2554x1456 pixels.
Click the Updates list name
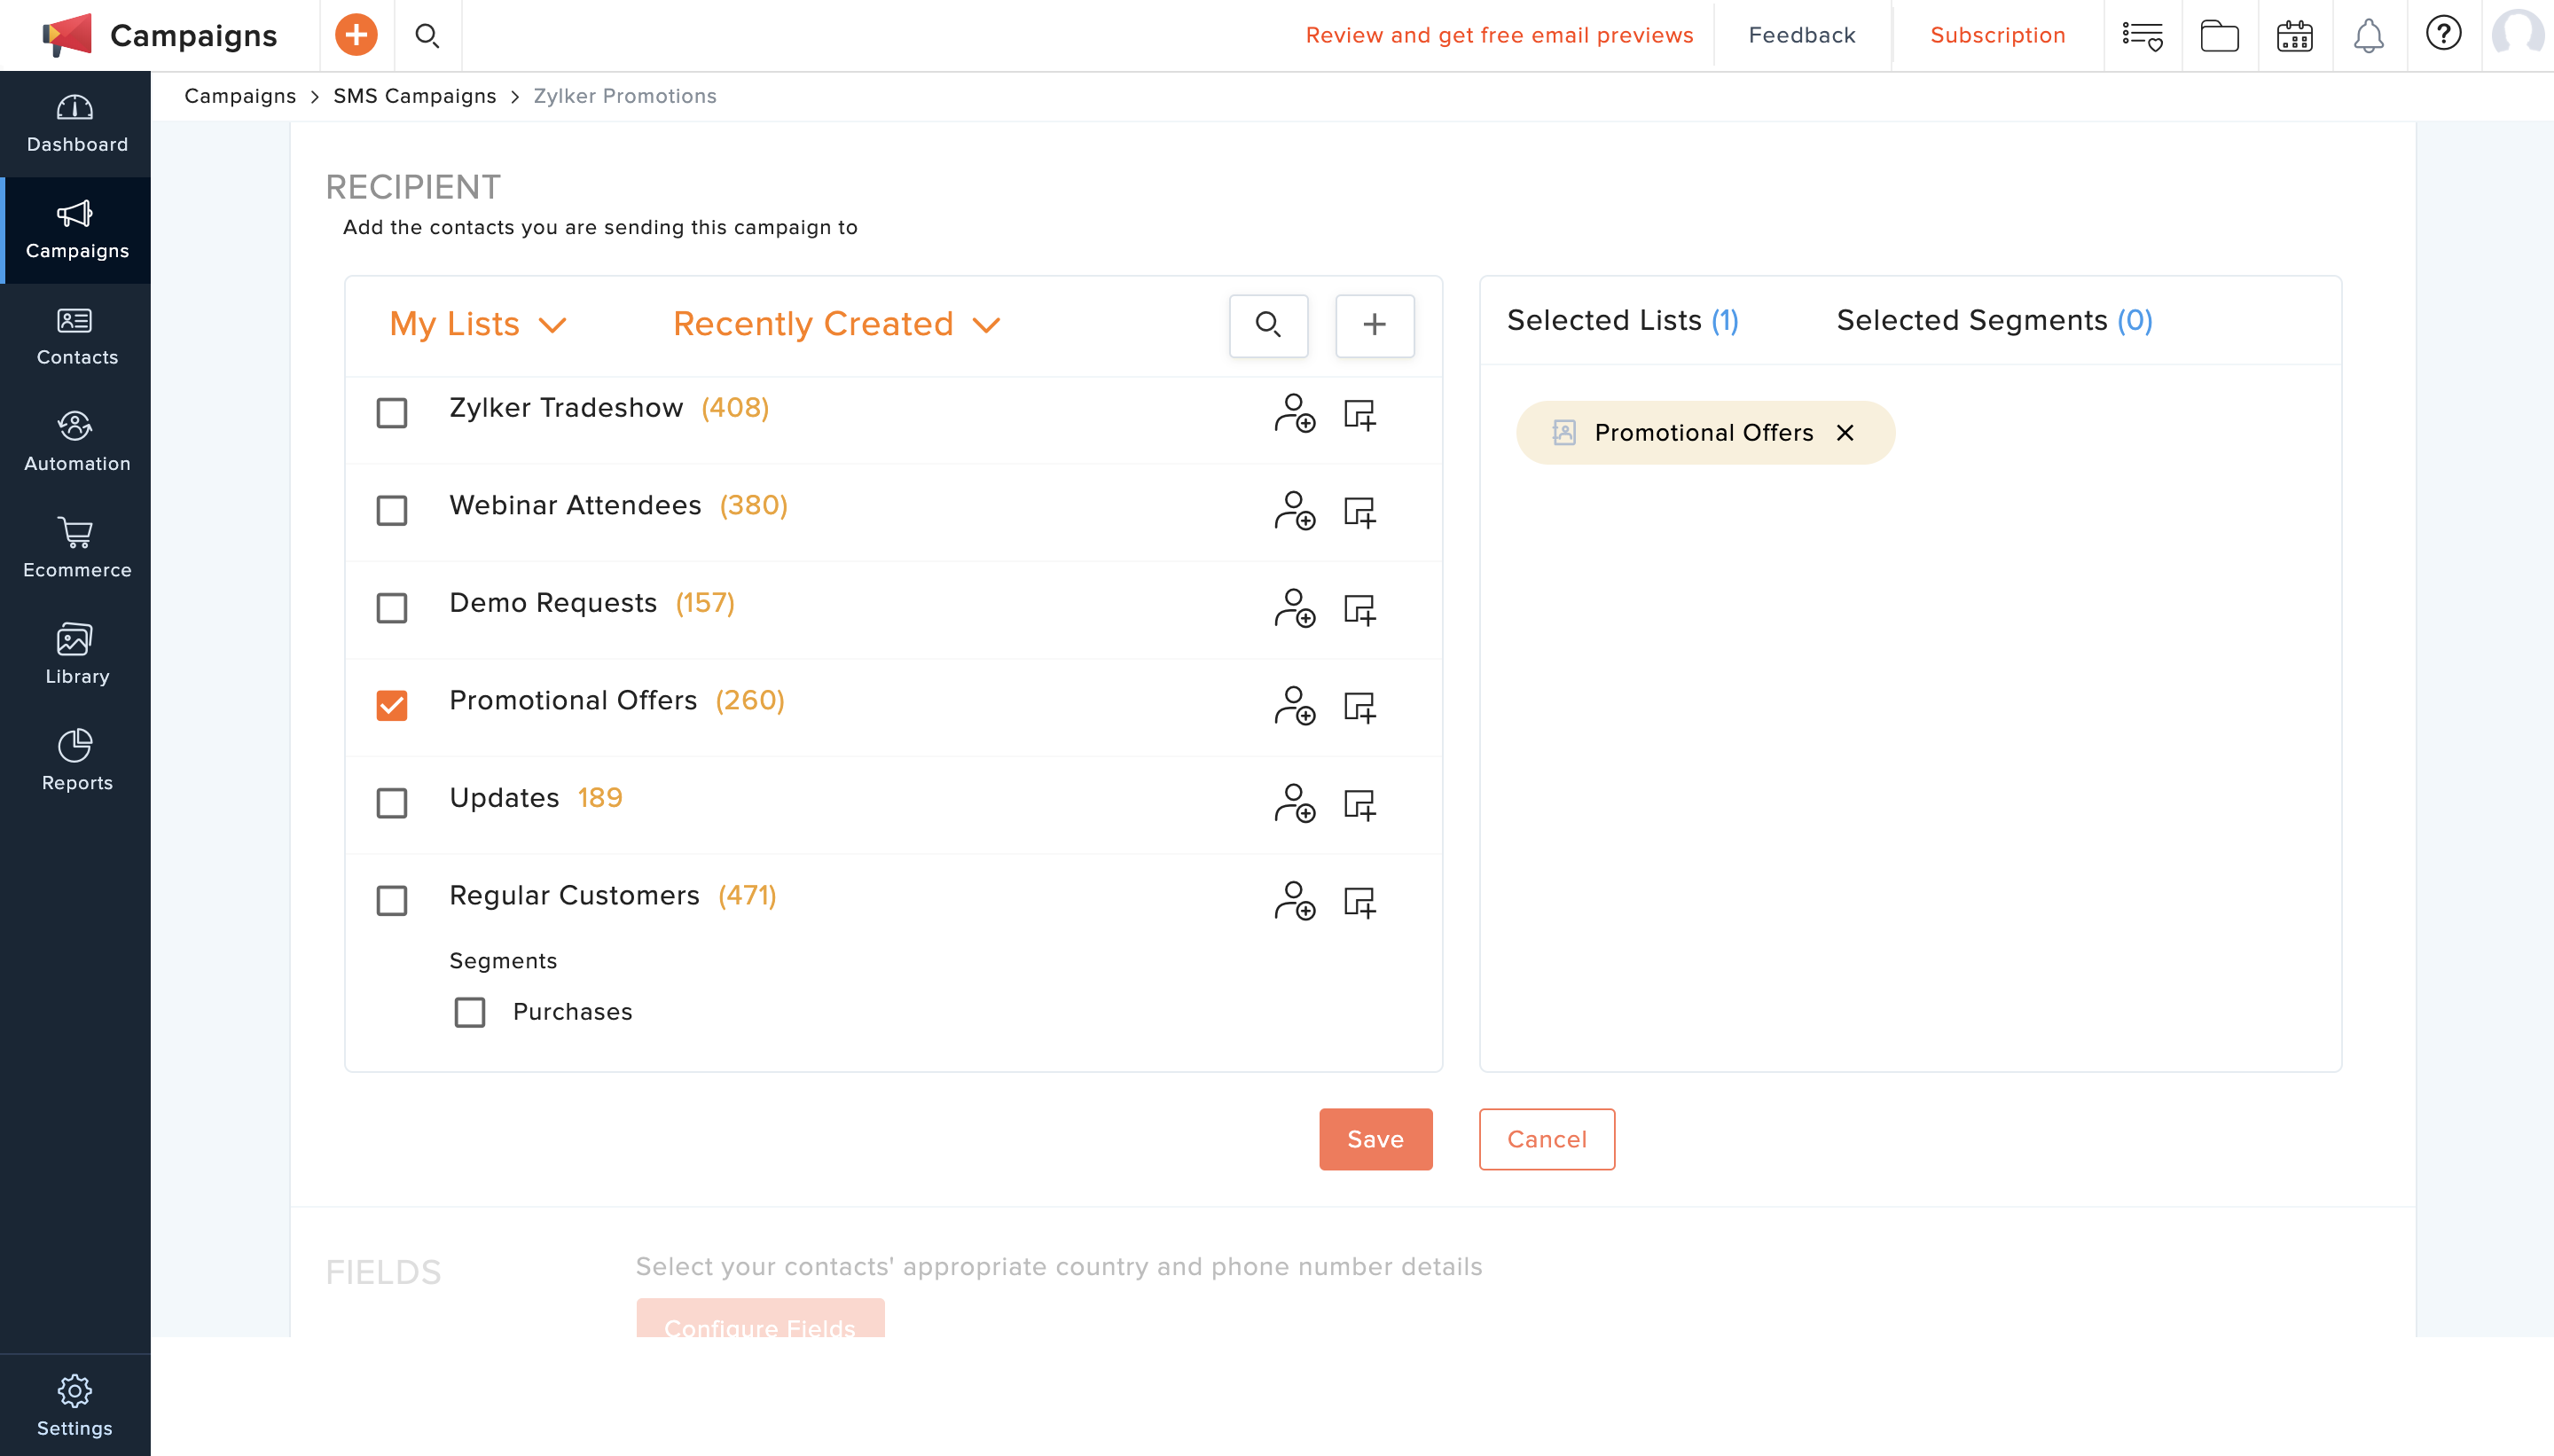504,798
